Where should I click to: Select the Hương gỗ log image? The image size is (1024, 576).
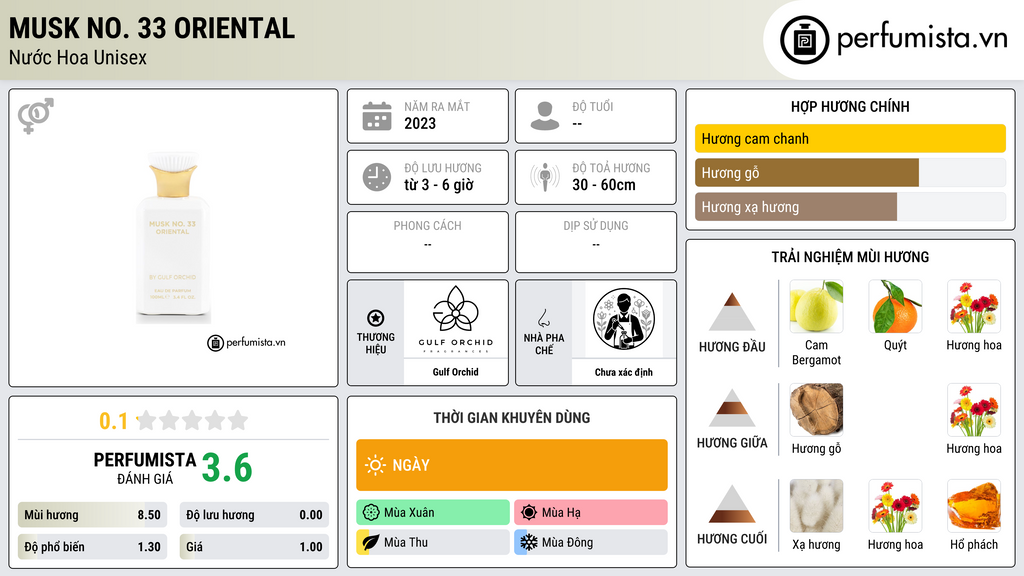click(816, 409)
